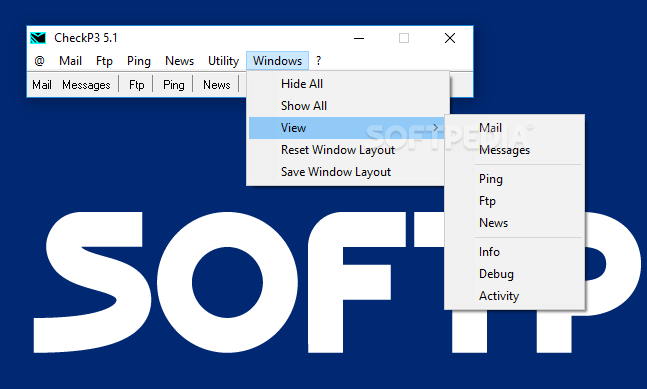This screenshot has height=389, width=647.
Task: Click the Ftp toolbar button
Action: pos(137,85)
